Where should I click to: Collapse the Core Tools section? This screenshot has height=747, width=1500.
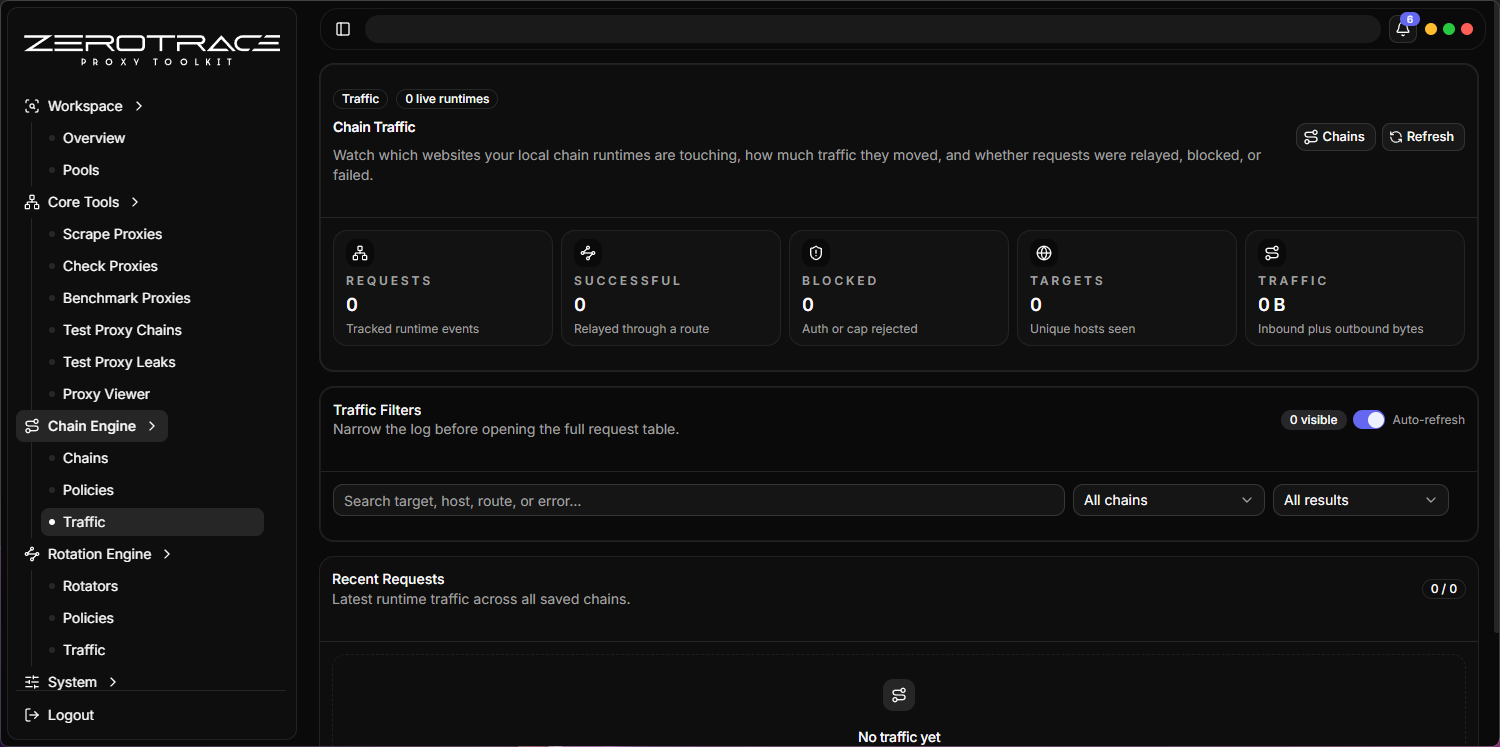135,202
